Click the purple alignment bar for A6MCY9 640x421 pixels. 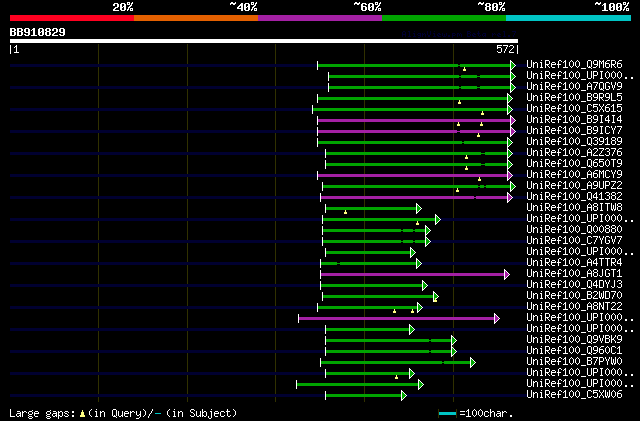tap(415, 176)
